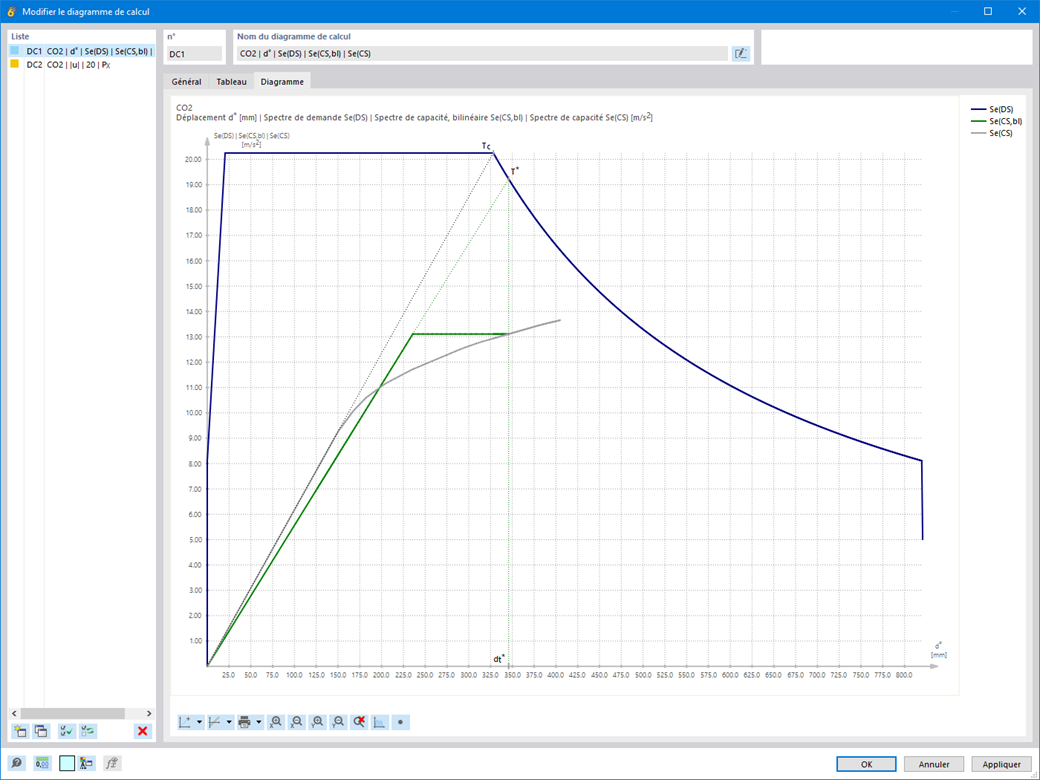The image size is (1040, 780).
Task: Reset zoom with red X magnifier
Action: point(359,722)
